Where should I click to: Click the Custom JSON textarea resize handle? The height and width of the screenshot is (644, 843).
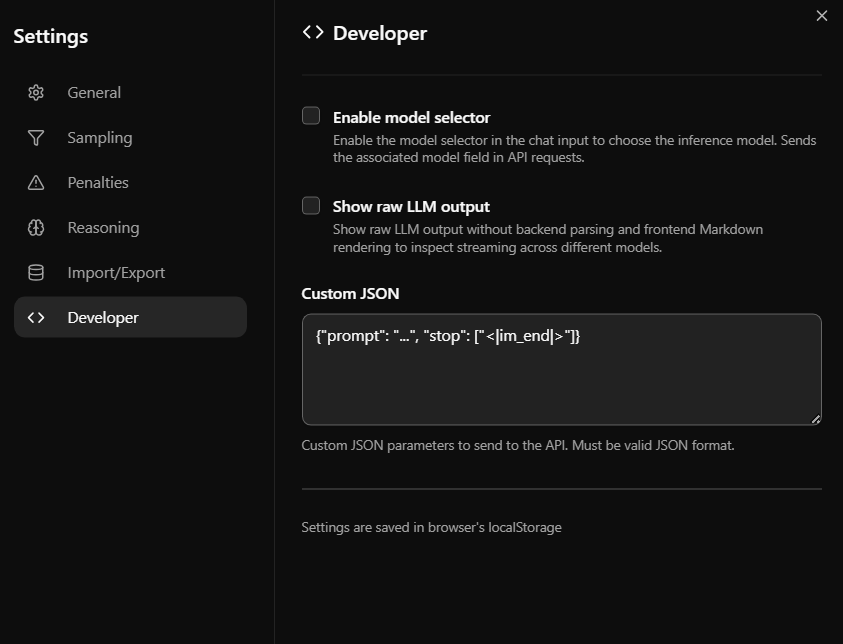coord(816,420)
